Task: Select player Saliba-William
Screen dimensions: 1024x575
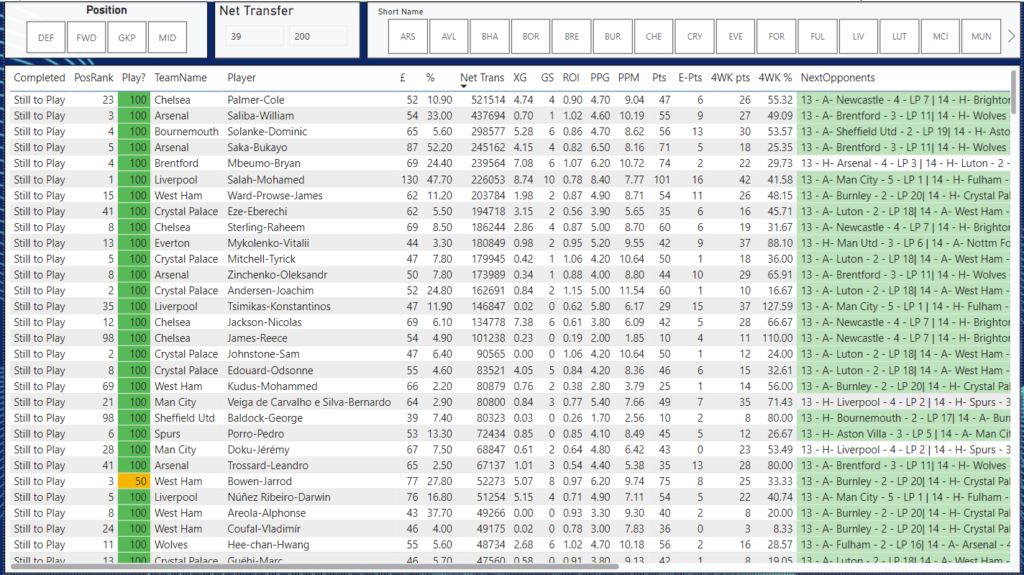Action: 261,116
